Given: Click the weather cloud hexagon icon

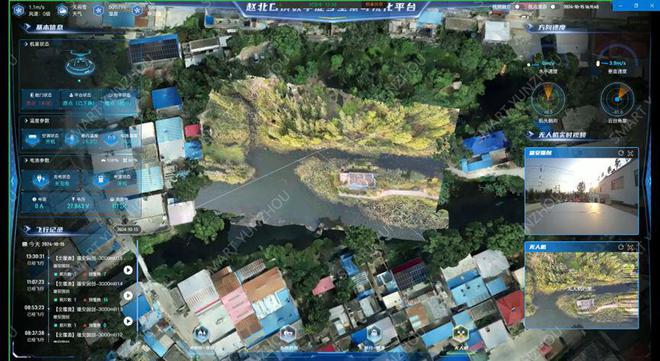Looking at the screenshot, I should [x=62, y=10].
